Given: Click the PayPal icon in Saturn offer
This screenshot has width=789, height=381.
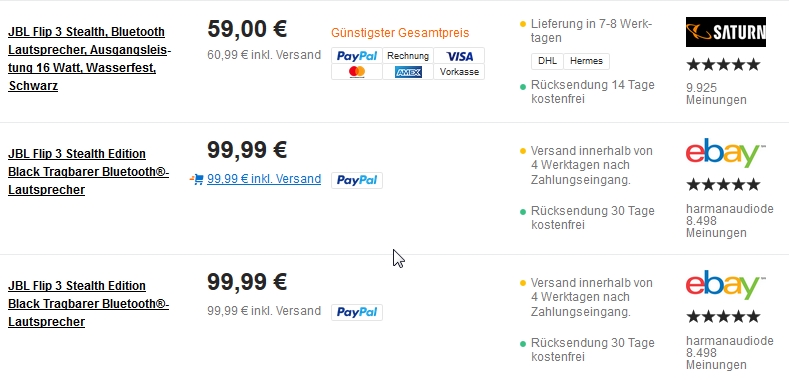Looking at the screenshot, I should click(357, 56).
